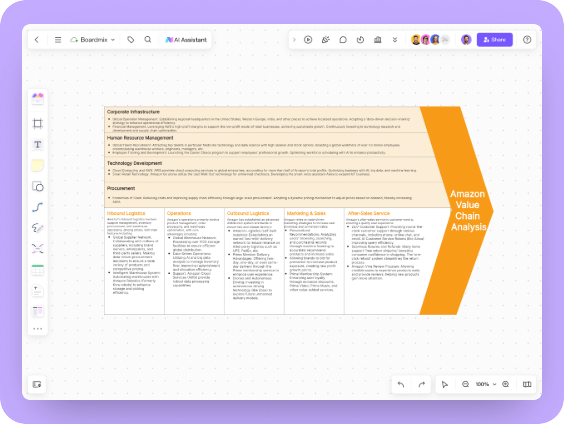Screen dimensions: 564x424
Task: Open the search magnifier
Action: (148, 40)
